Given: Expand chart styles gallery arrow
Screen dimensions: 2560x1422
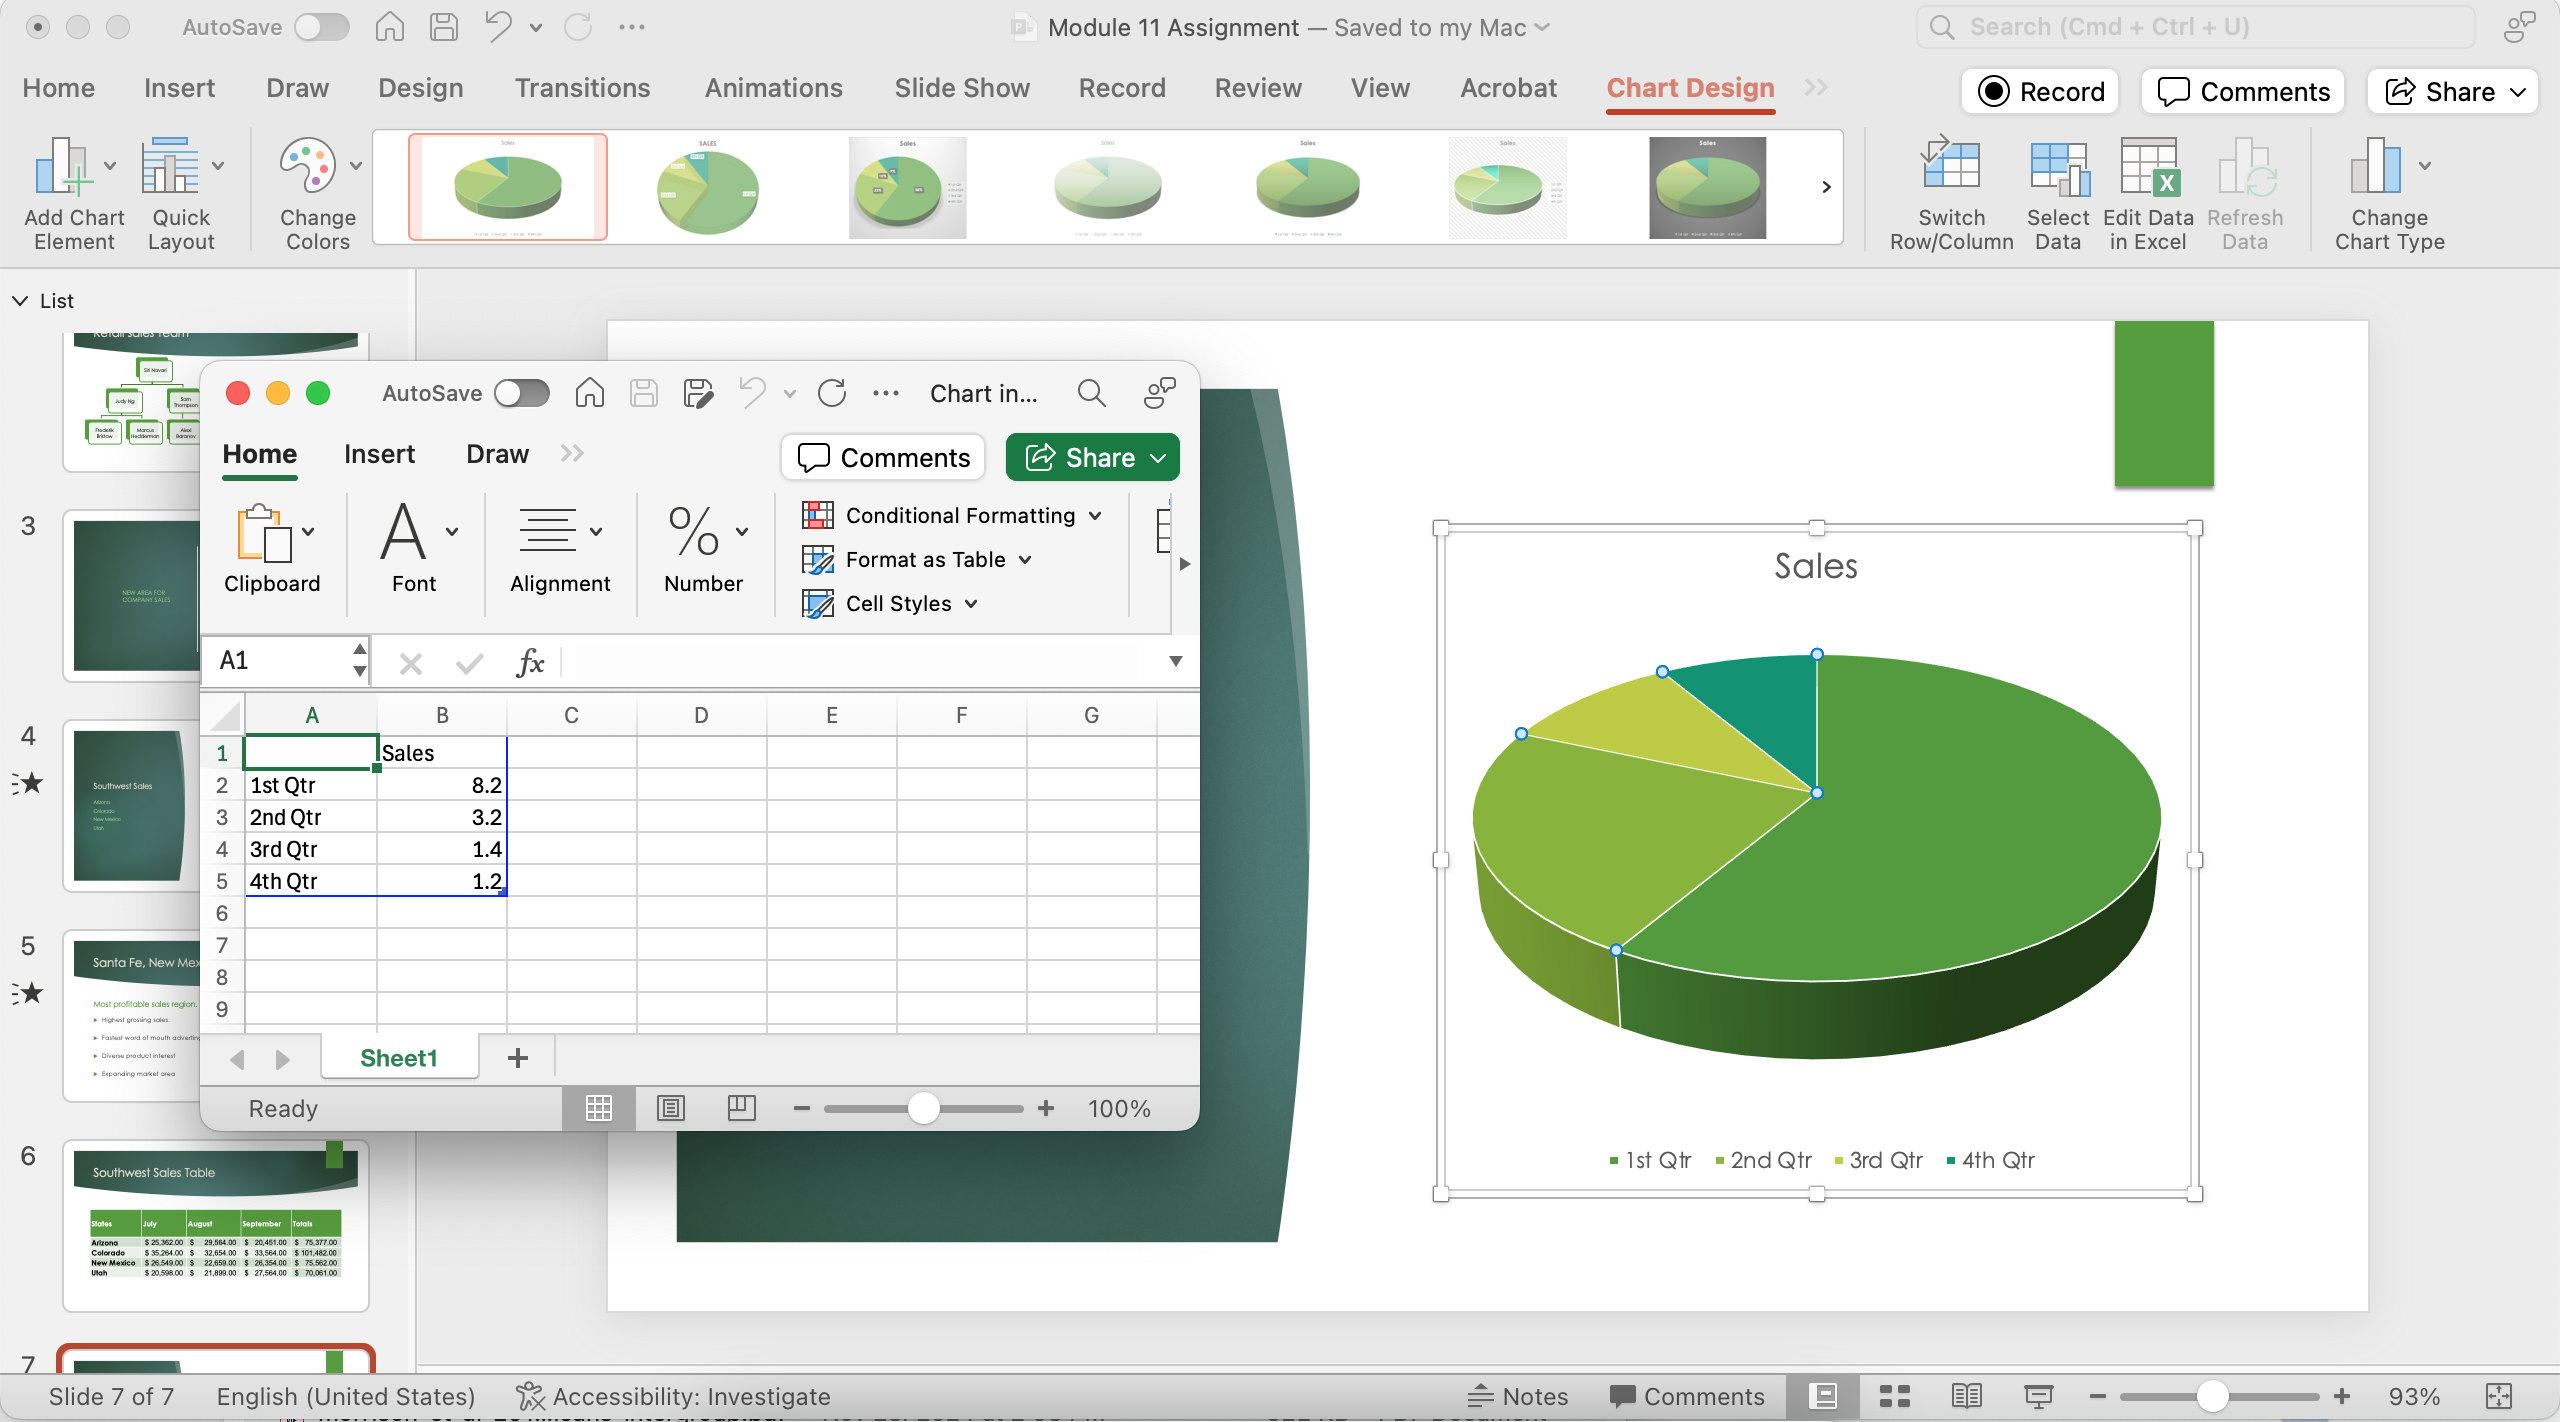Looking at the screenshot, I should point(1826,187).
